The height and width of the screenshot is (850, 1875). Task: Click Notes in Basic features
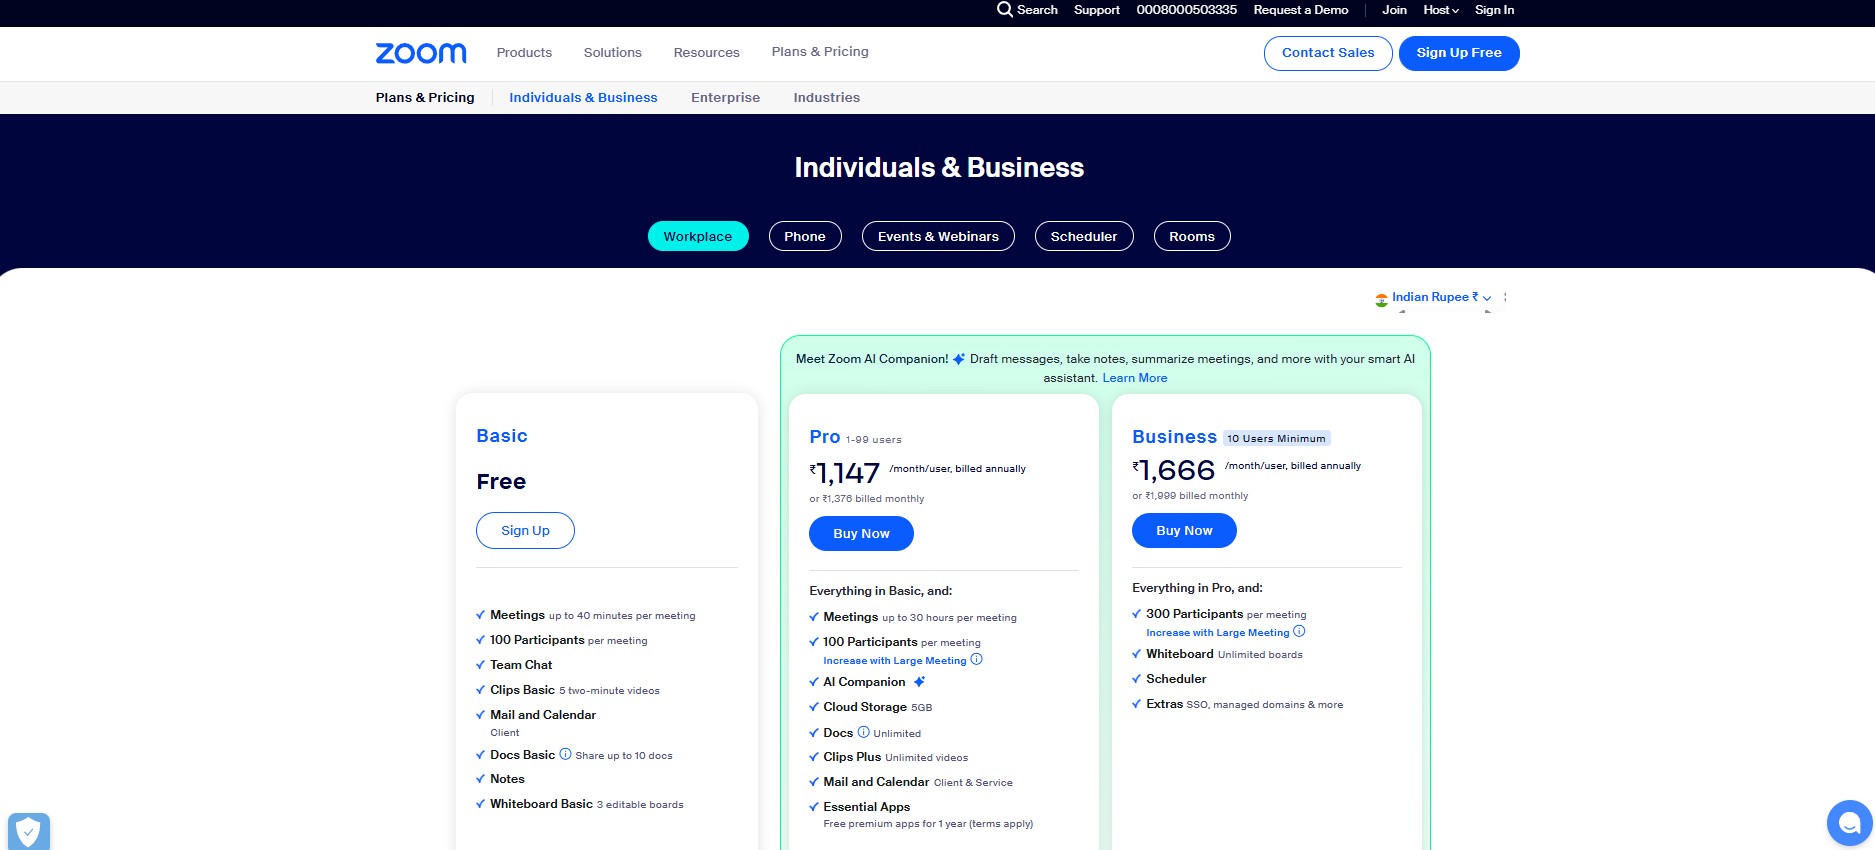pos(507,779)
